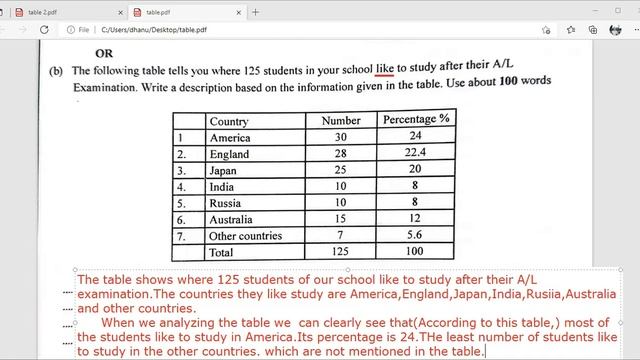Click the 100 total percentage cell
640x360 pixels.
(414, 251)
